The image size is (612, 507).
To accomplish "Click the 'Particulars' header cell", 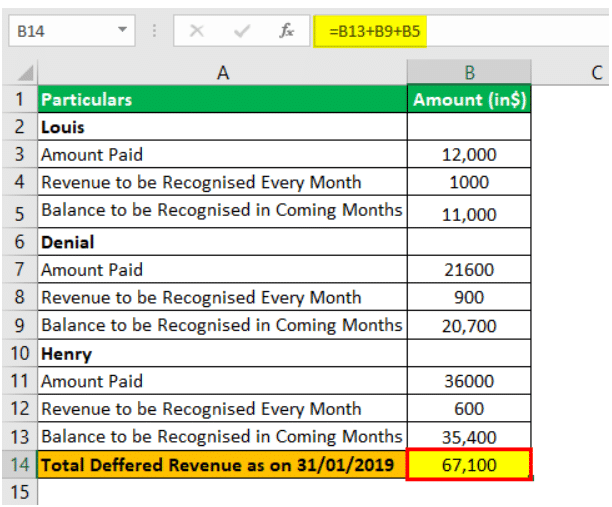I will point(222,99).
